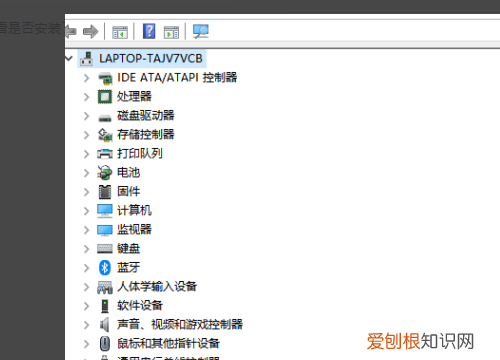500x360 pixels.
Task: Click the 软件设备 software device icon
Action: (x=105, y=306)
